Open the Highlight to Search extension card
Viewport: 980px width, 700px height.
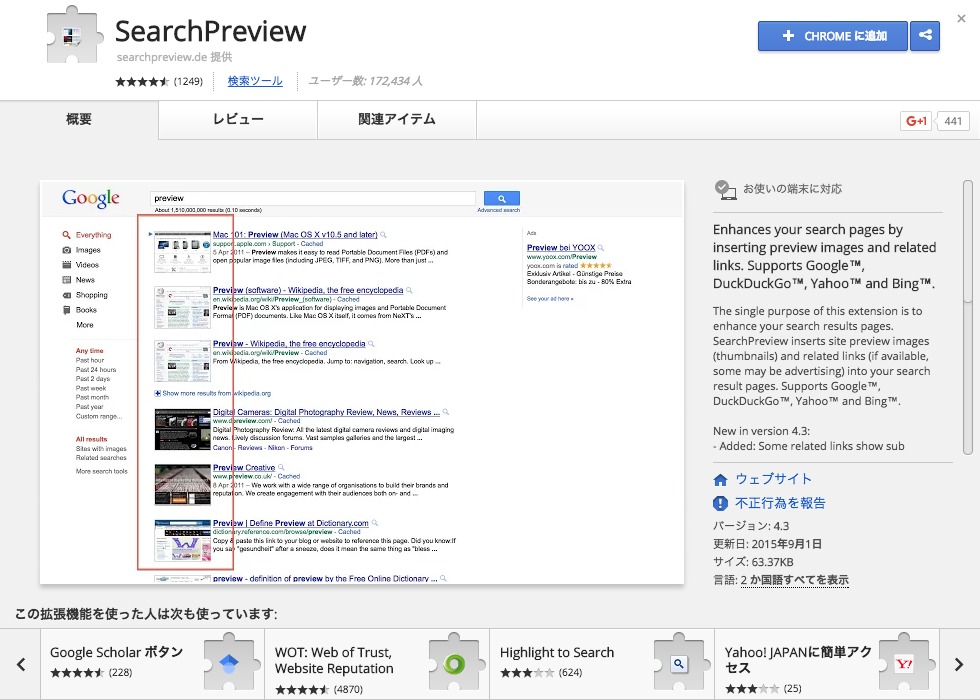point(602,664)
